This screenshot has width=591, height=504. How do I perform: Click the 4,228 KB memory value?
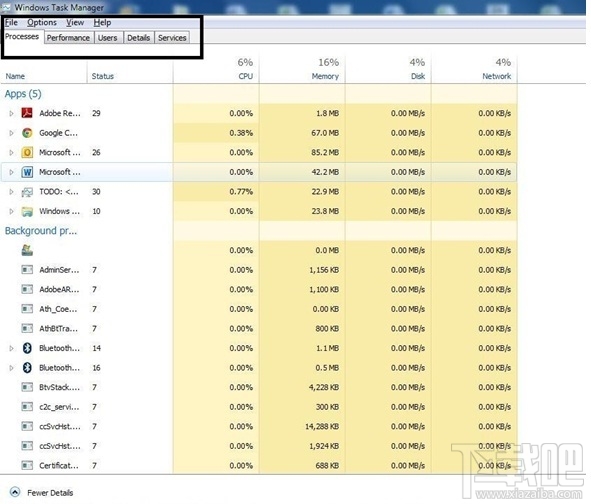324,387
